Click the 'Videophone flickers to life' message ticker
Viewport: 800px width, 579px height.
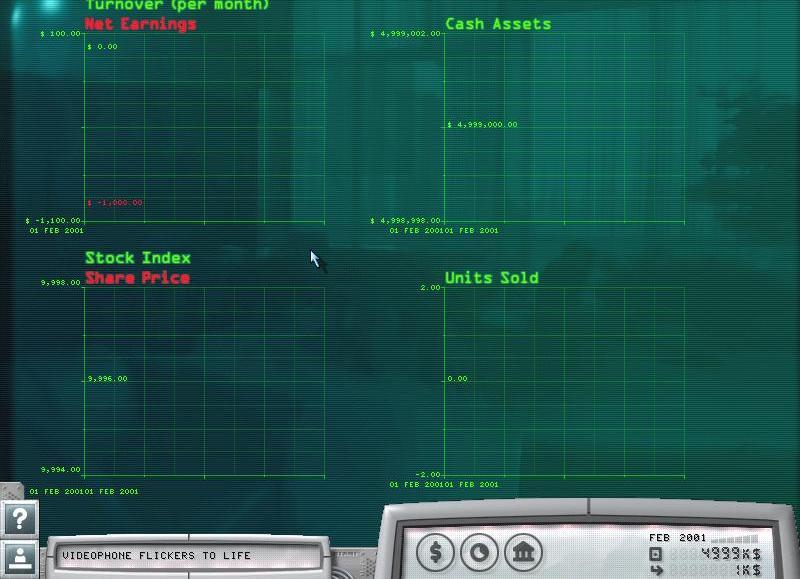point(186,555)
